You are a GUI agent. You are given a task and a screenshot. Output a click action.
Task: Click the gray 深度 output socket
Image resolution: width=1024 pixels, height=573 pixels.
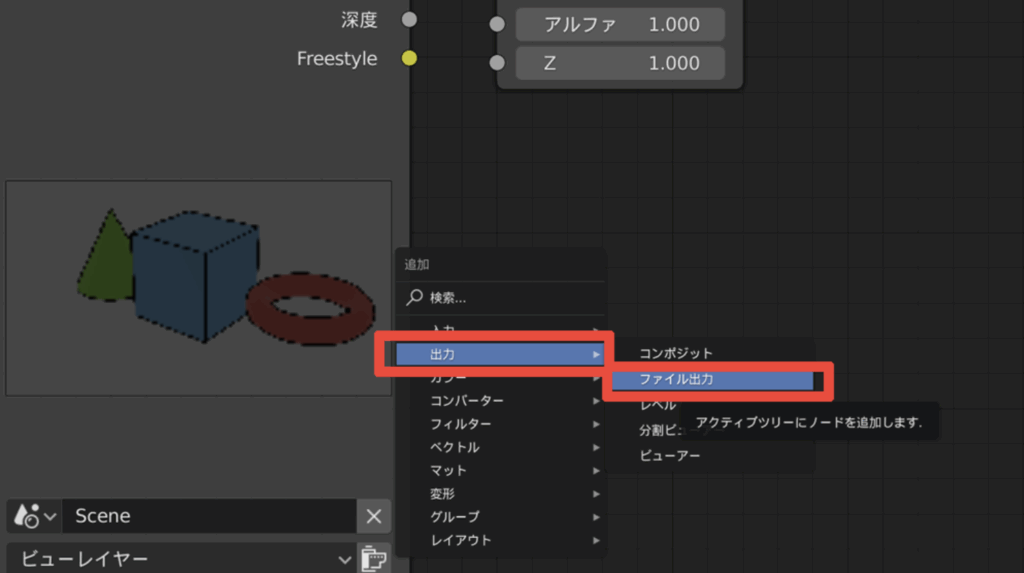[409, 19]
